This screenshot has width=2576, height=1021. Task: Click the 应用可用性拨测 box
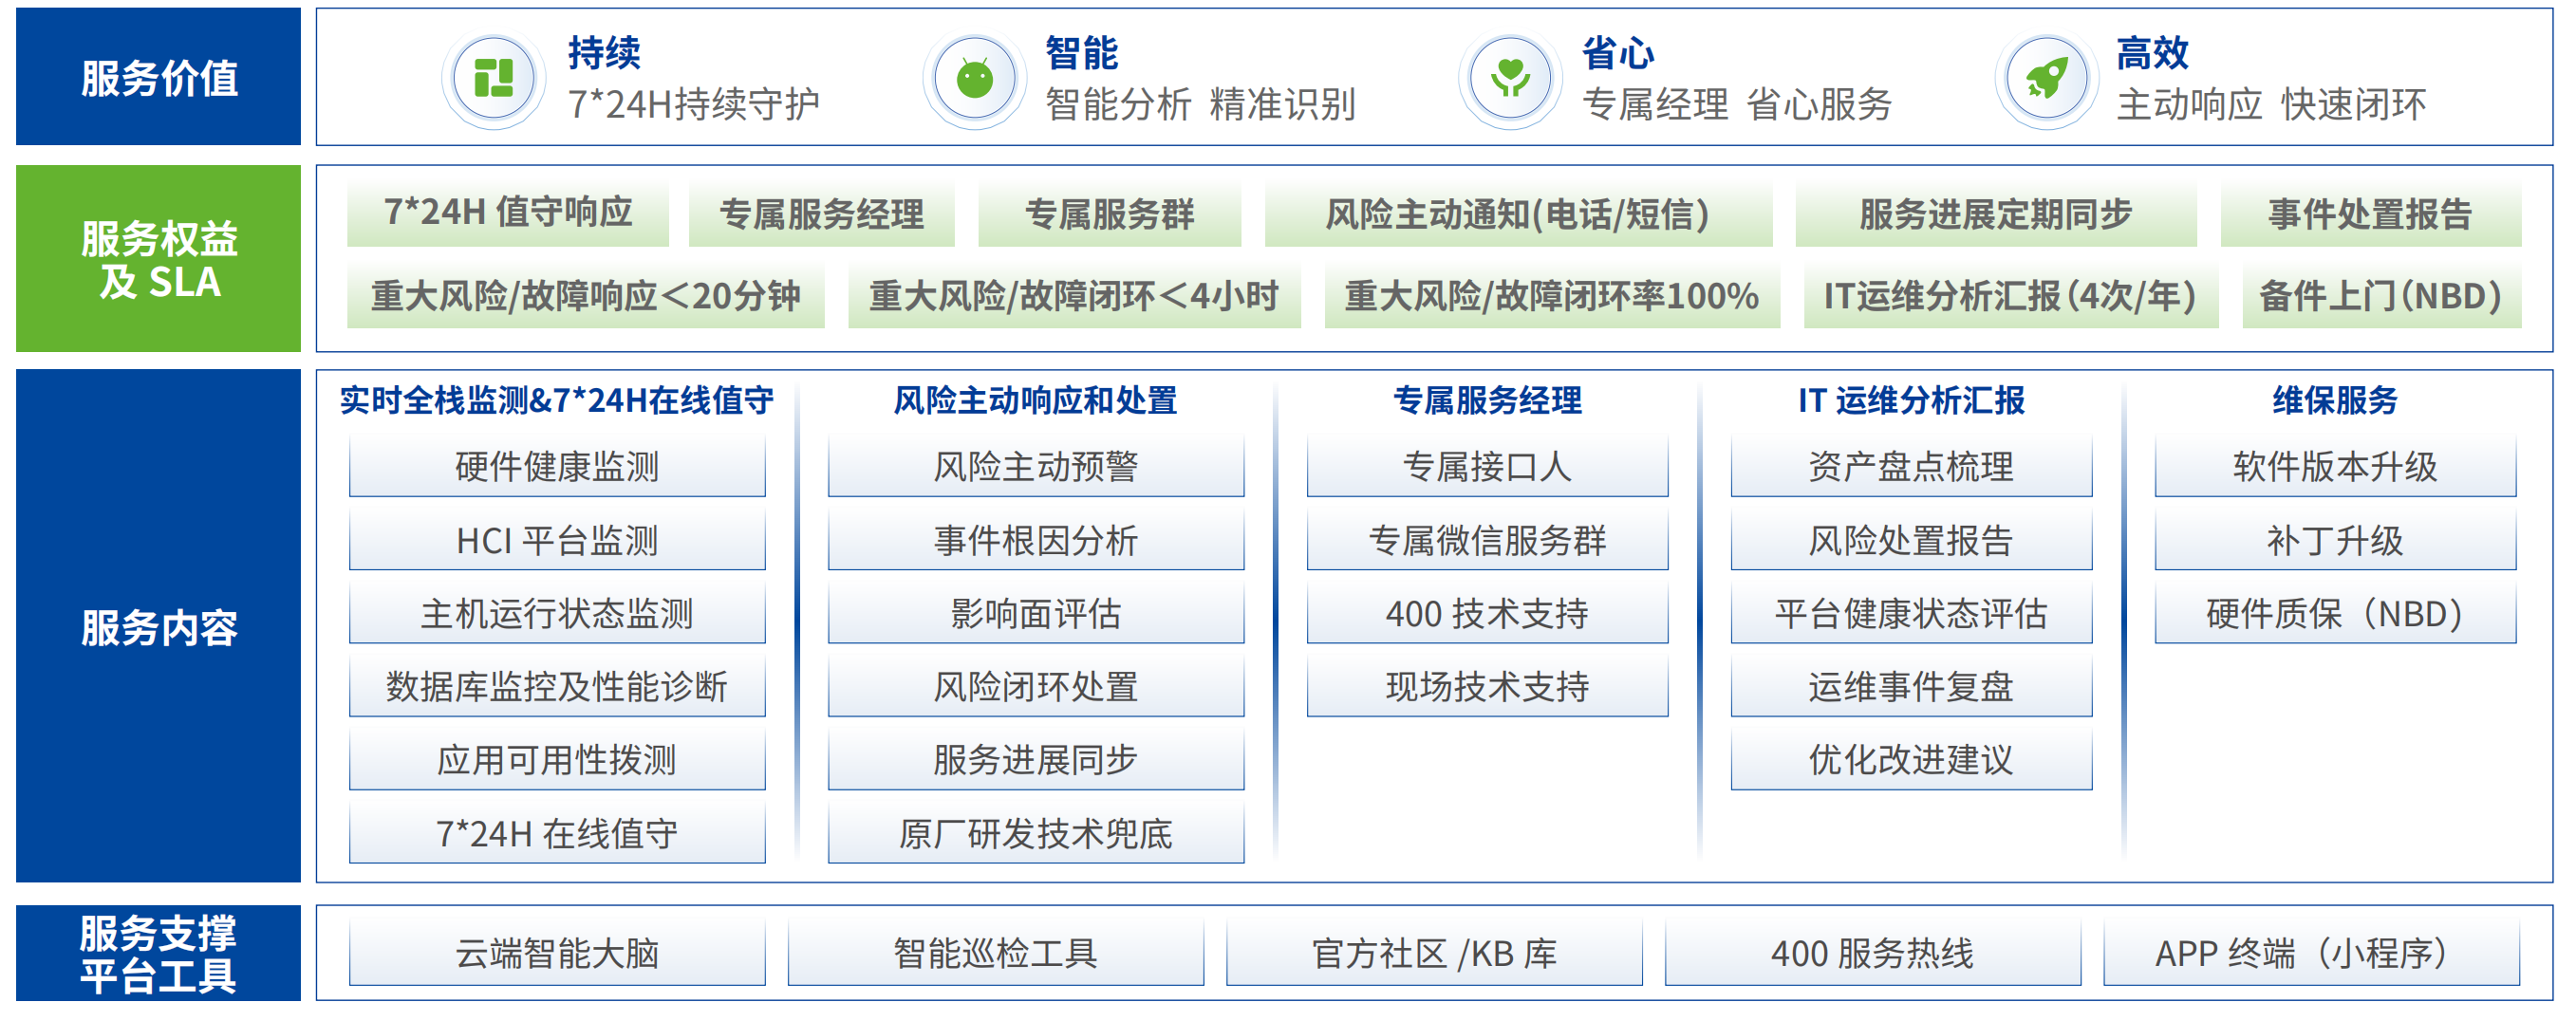pos(557,760)
